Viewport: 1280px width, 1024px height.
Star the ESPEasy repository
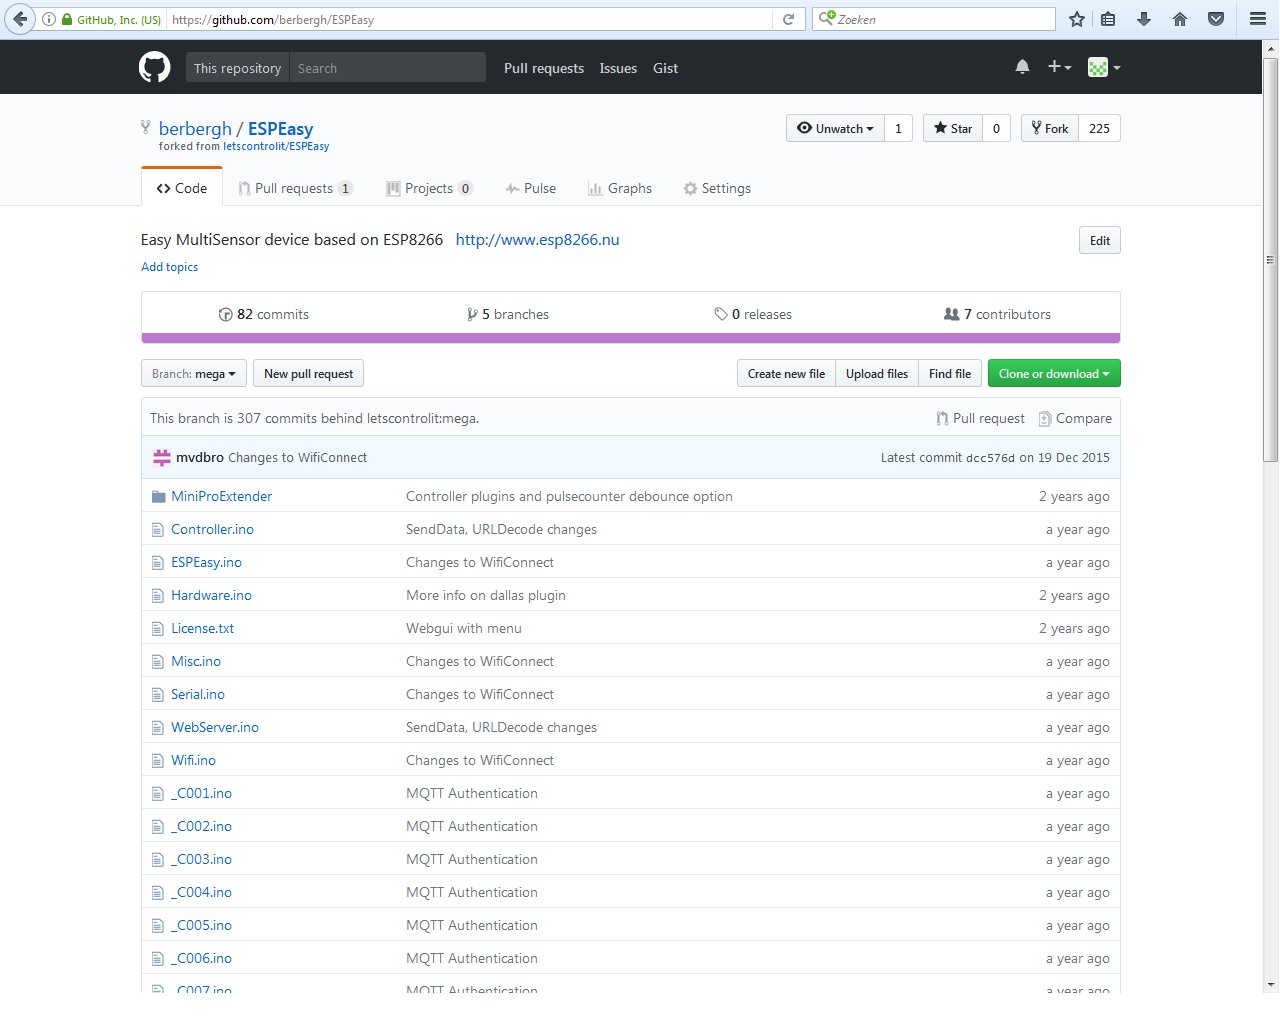[x=953, y=128]
